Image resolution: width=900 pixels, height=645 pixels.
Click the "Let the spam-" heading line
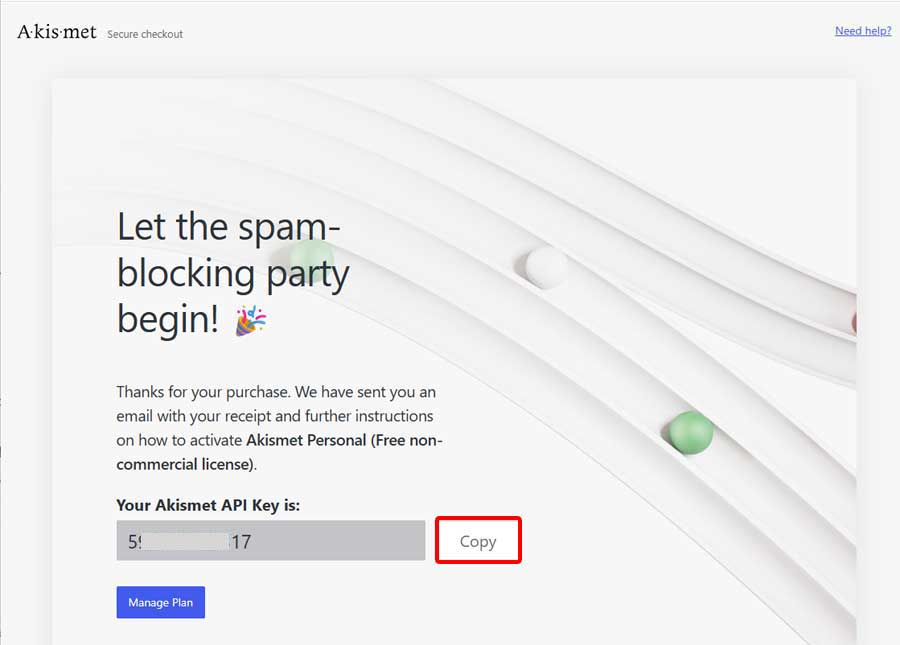tap(229, 227)
